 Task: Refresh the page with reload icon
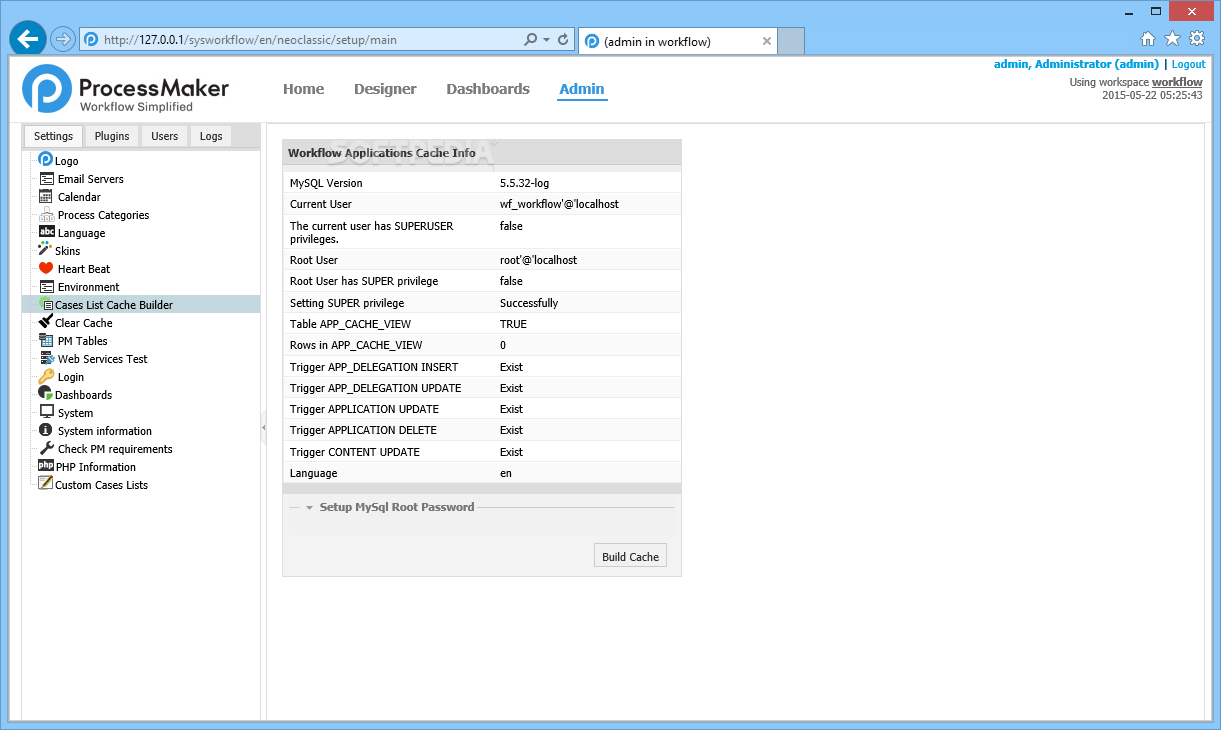pos(563,40)
